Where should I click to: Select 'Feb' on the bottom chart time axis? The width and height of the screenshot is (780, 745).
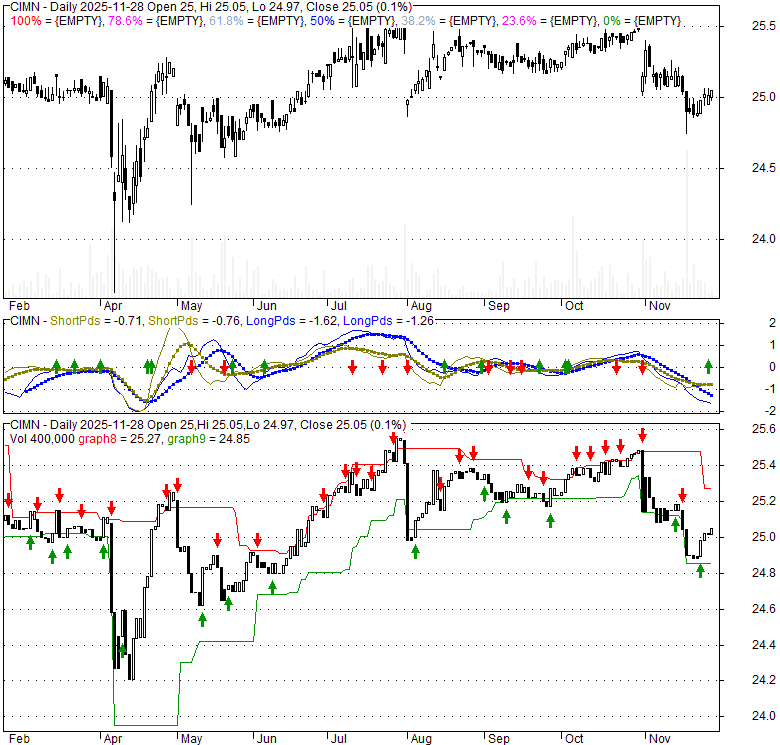click(19, 739)
